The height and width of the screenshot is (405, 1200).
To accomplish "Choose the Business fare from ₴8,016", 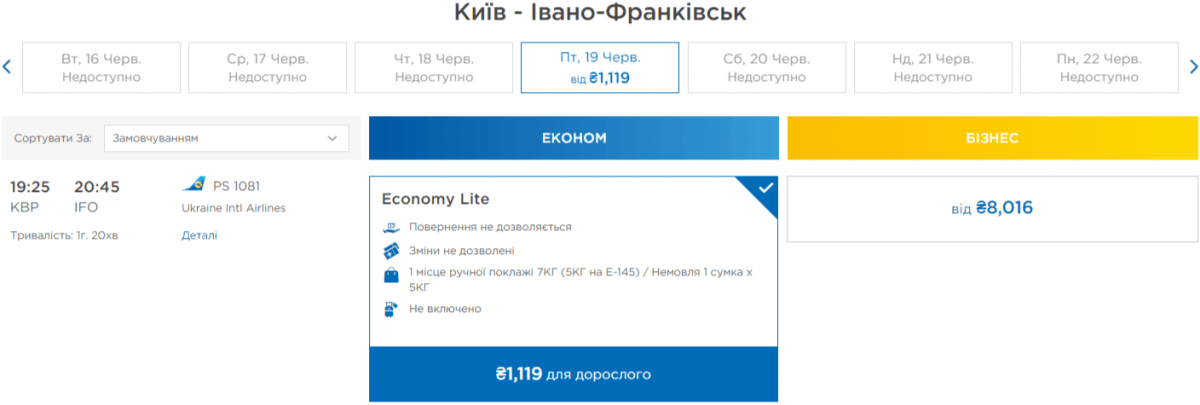I will [x=992, y=209].
